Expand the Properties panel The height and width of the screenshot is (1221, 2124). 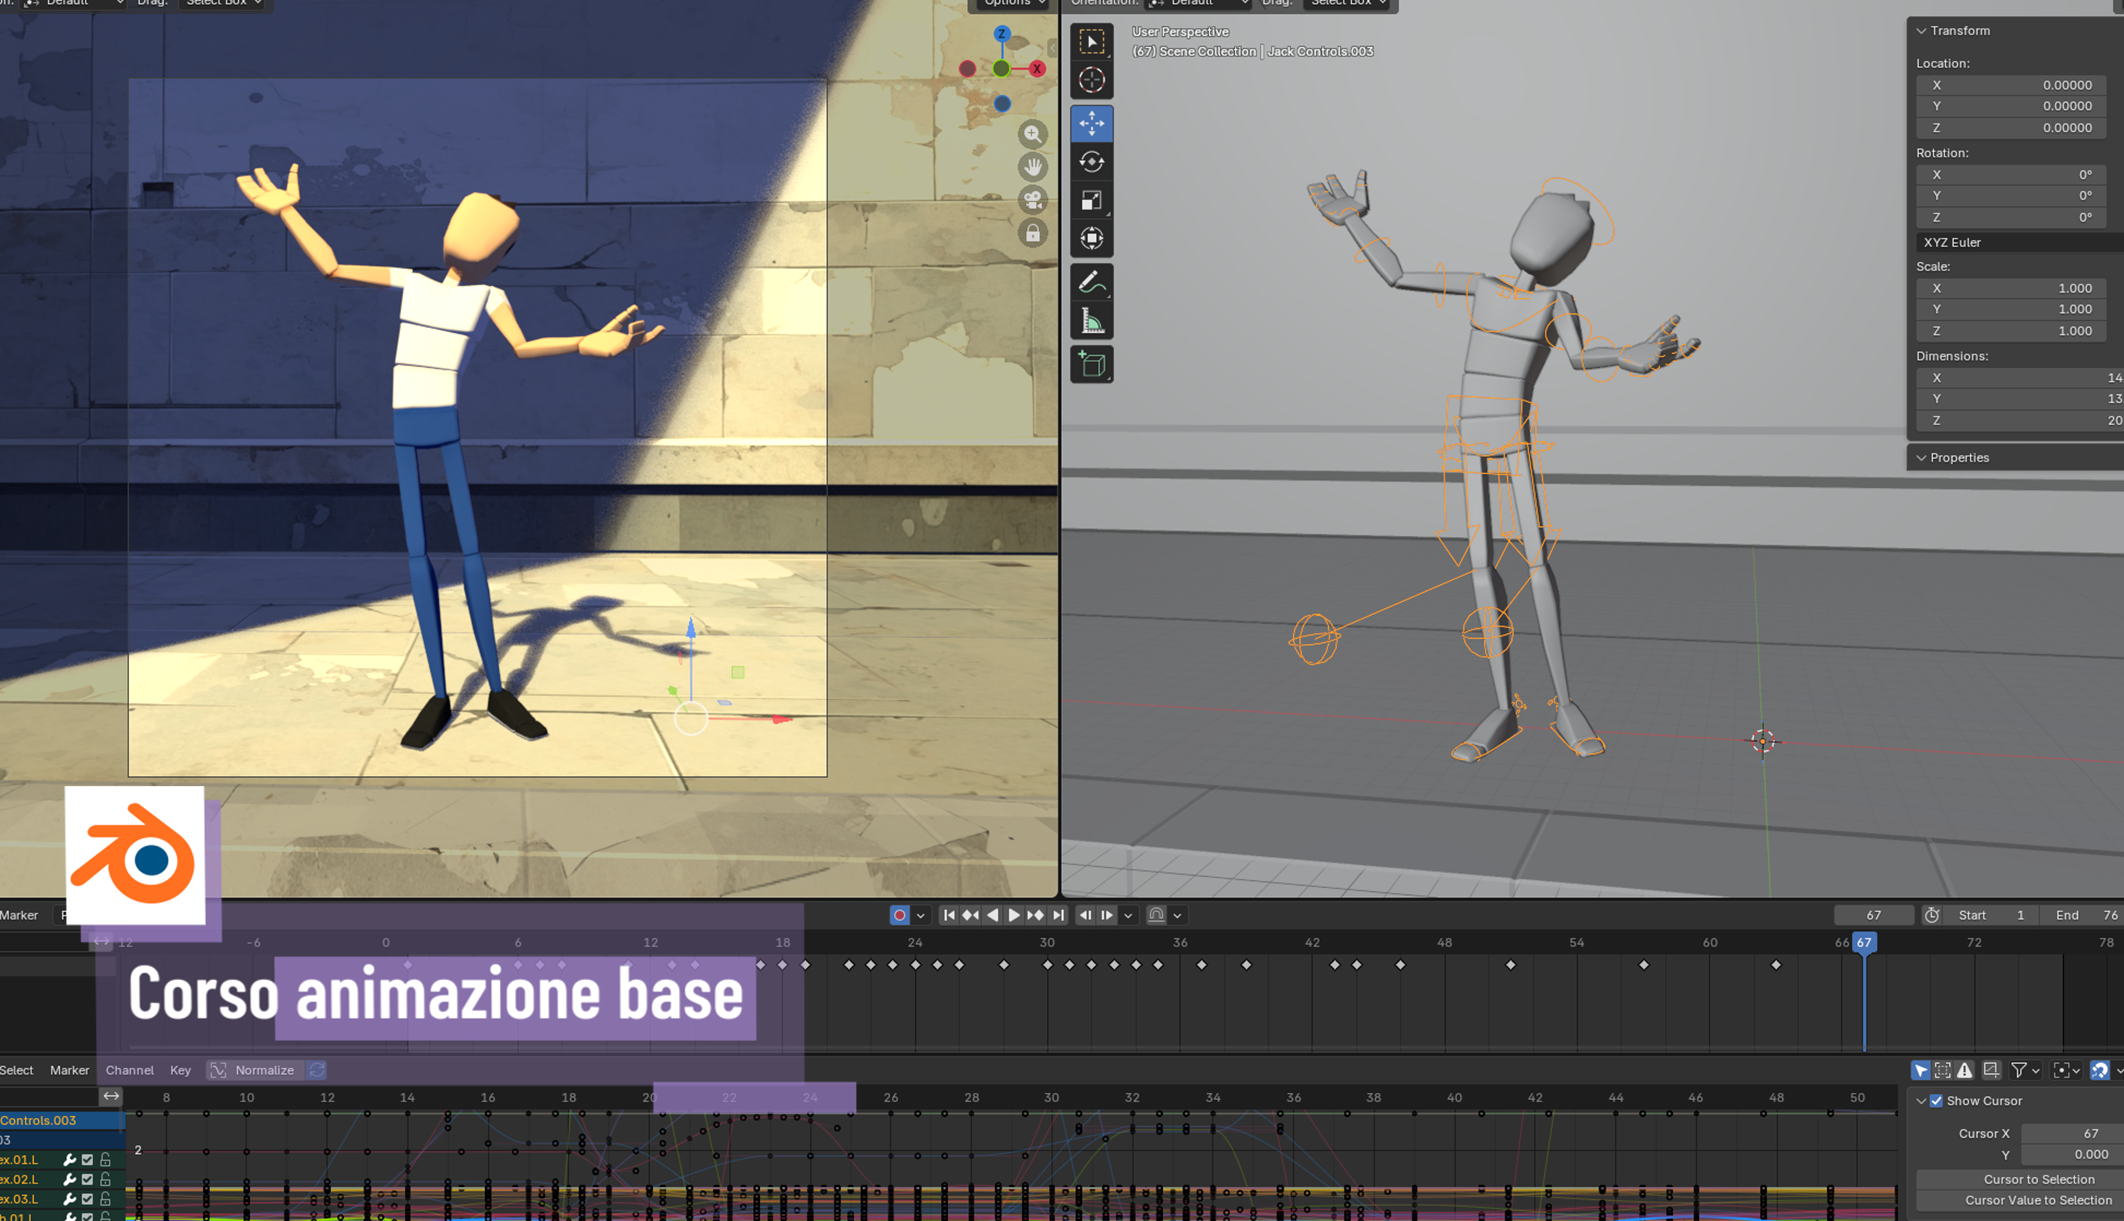point(1921,458)
